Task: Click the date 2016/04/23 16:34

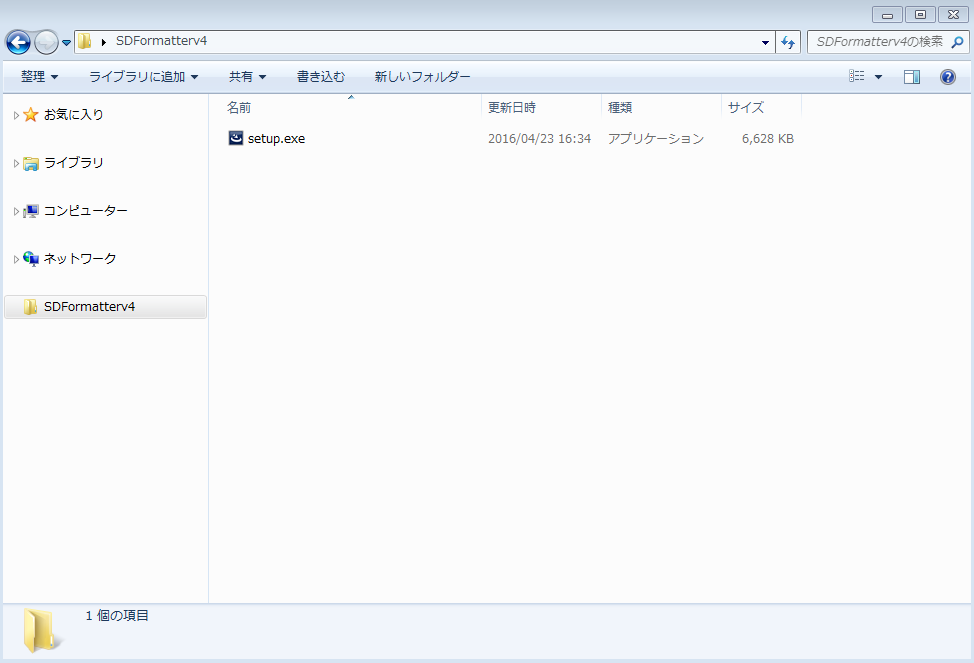Action: (539, 139)
